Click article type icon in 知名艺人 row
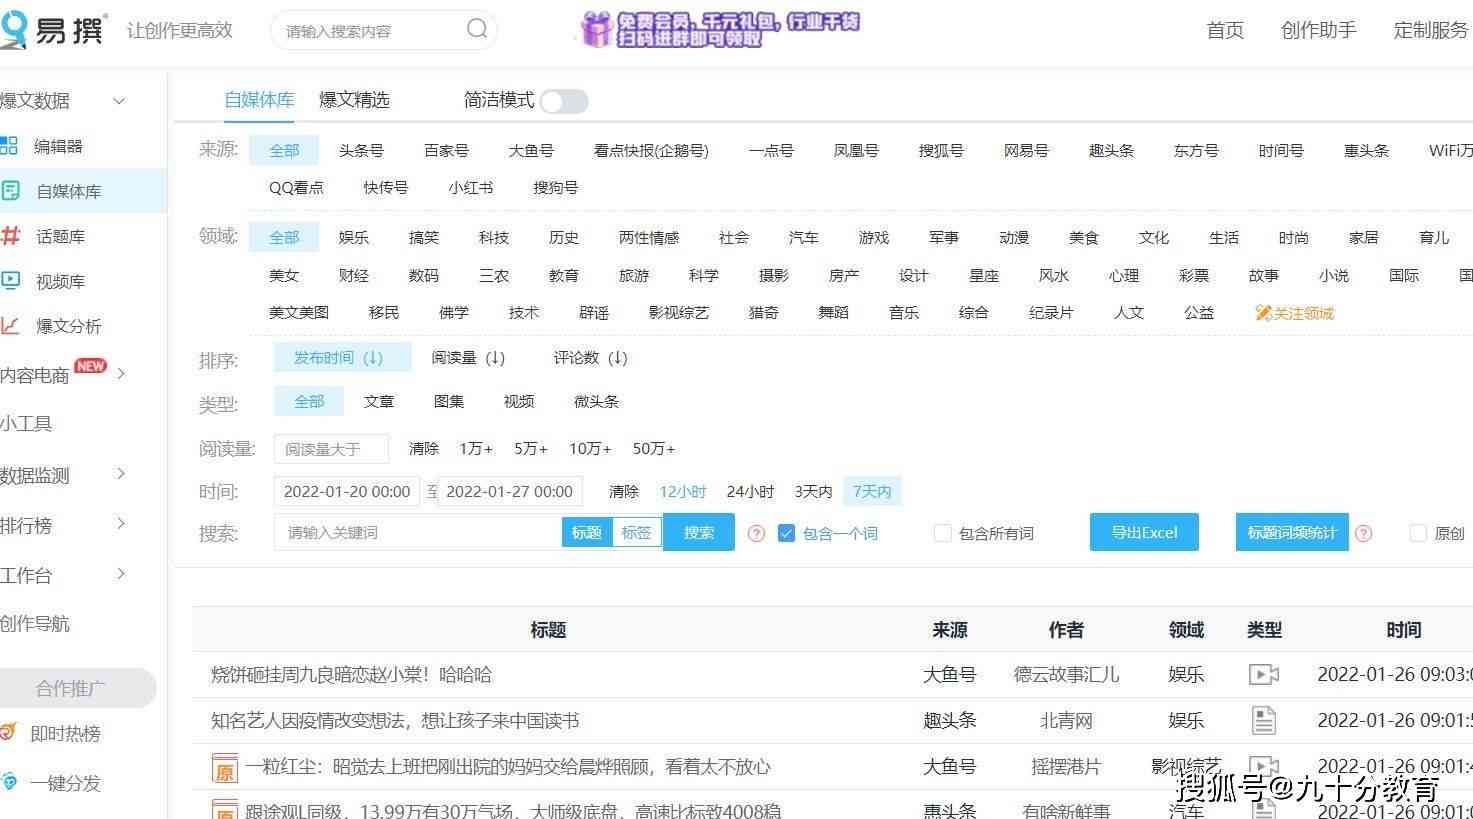Viewport: 1473px width, 819px height. (x=1264, y=720)
